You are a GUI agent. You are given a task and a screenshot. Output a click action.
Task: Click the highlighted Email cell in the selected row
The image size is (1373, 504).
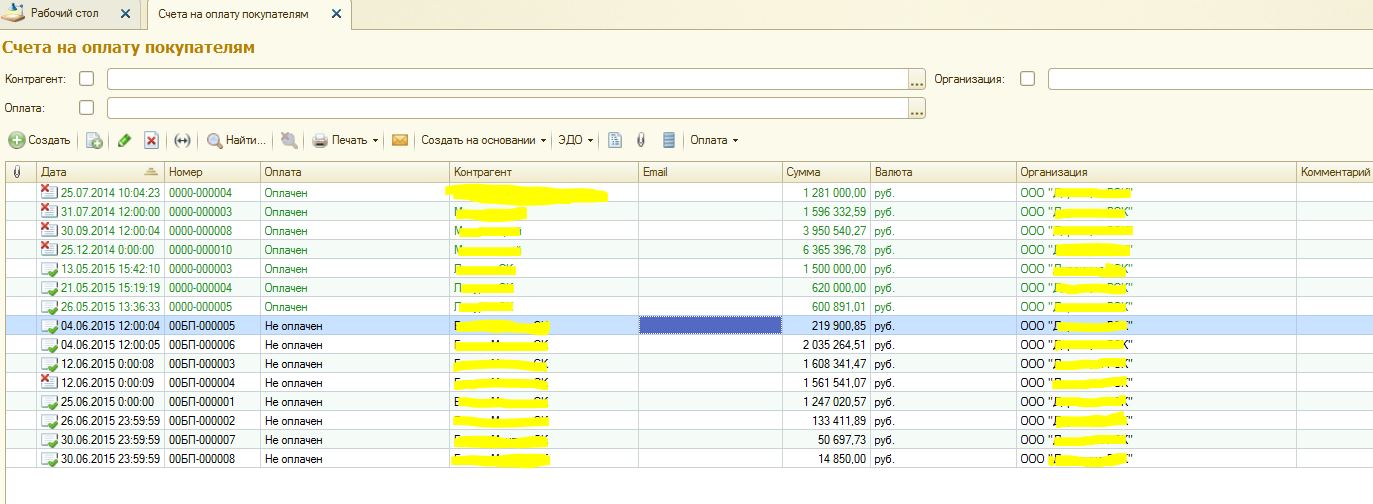(x=710, y=325)
